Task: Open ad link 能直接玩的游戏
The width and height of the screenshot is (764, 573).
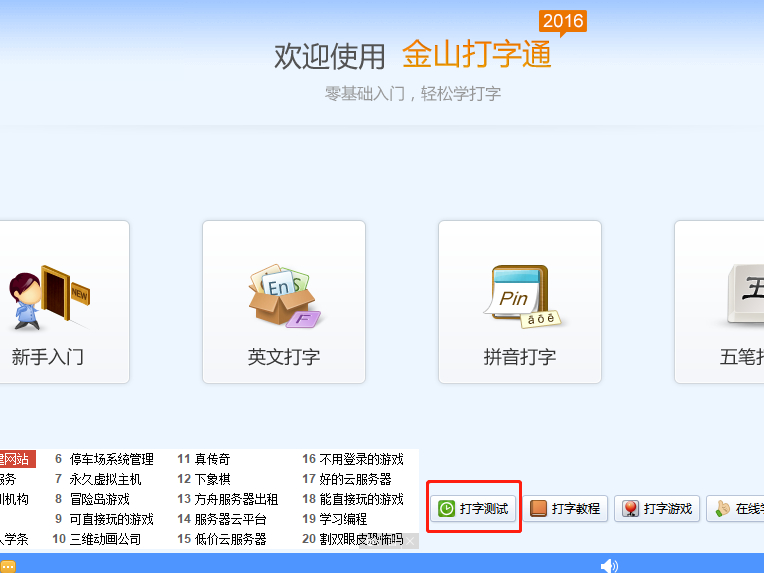Action: 361,499
